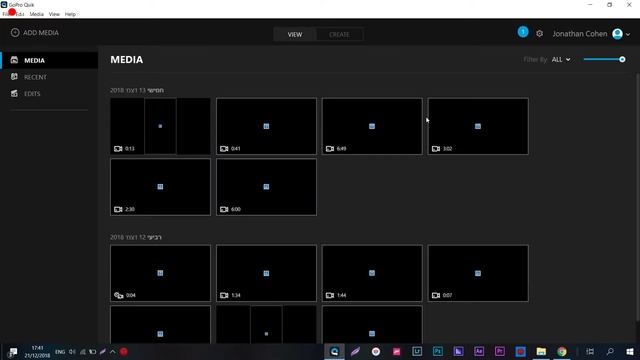640x360 pixels.
Task: Open Premiere Pro from the taskbar
Action: pyautogui.click(x=500, y=351)
